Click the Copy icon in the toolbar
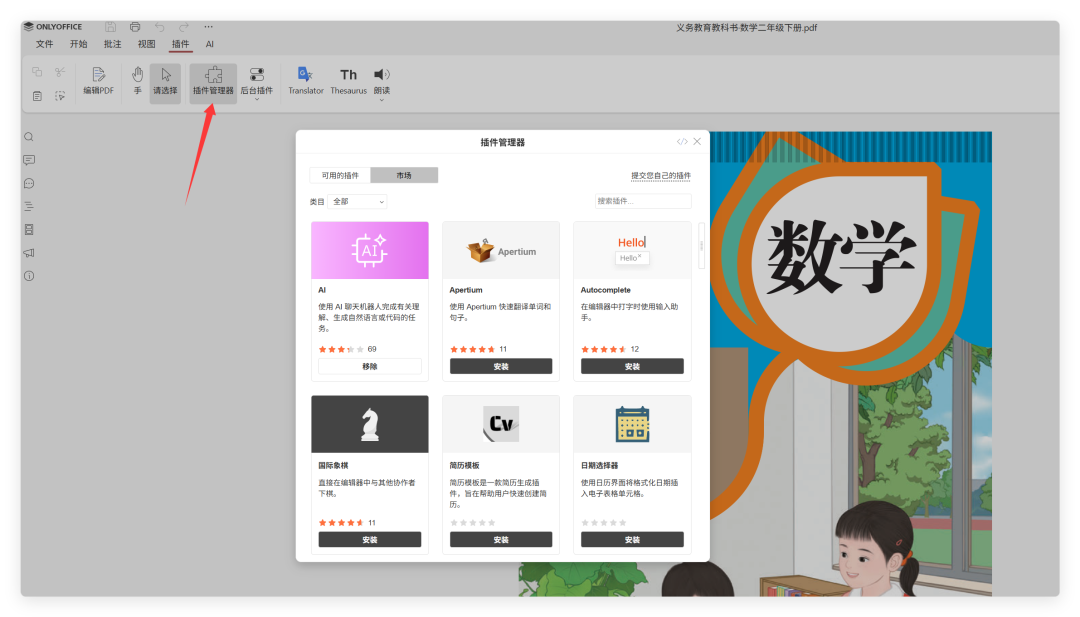Viewport: 1080px width, 617px height. coord(37,72)
